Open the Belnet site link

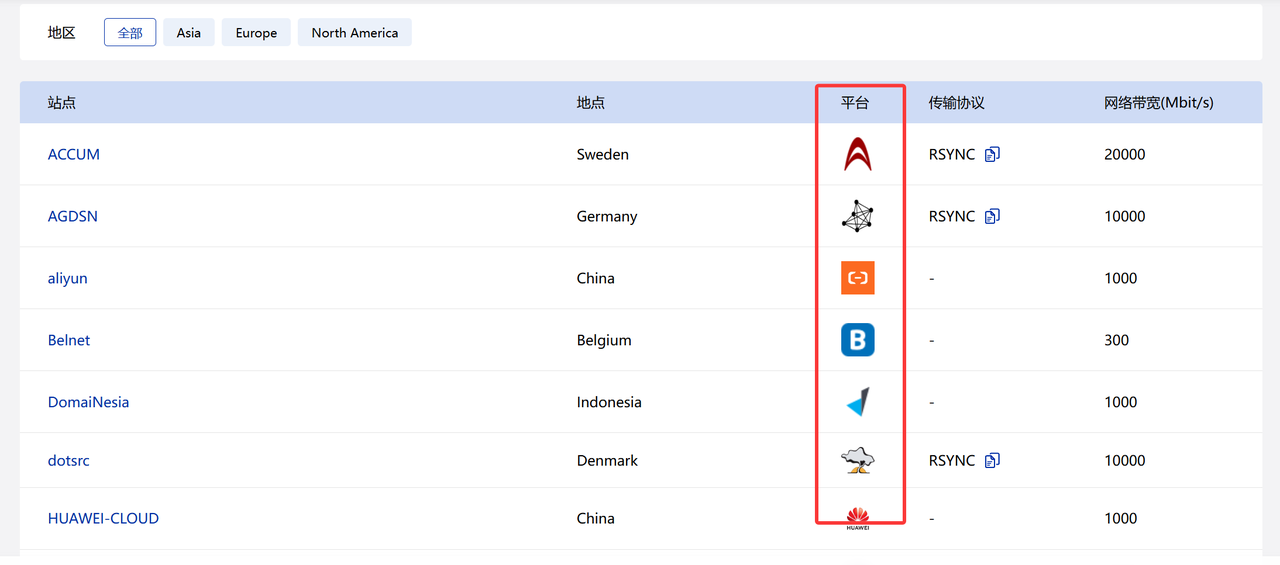coord(69,340)
